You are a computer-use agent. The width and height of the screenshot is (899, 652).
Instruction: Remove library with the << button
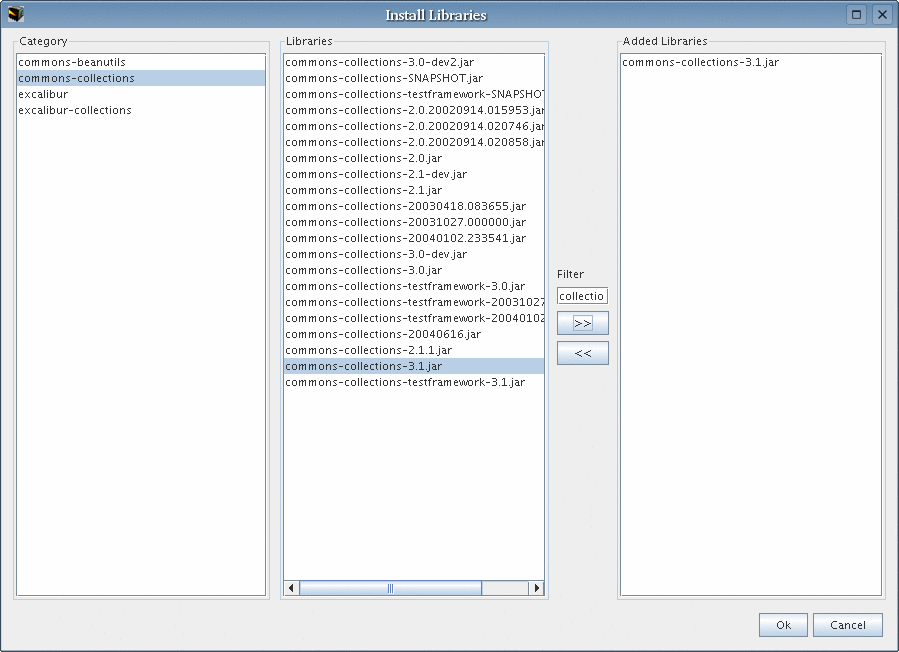point(583,353)
